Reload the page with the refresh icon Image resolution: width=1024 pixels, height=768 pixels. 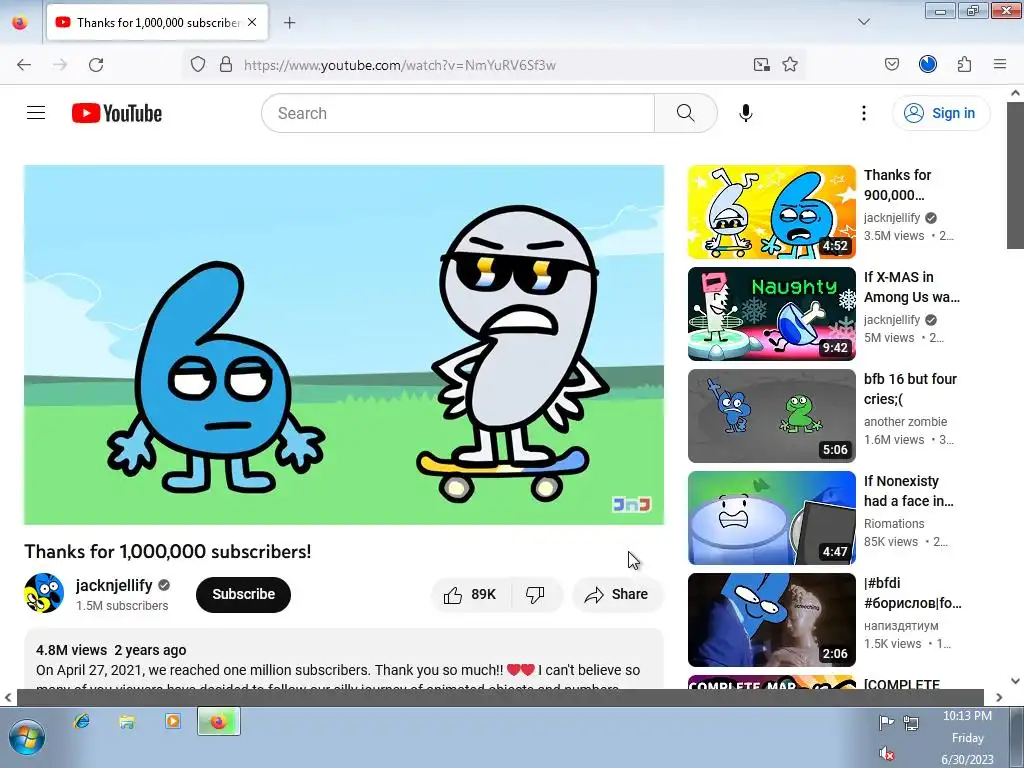(x=96, y=65)
